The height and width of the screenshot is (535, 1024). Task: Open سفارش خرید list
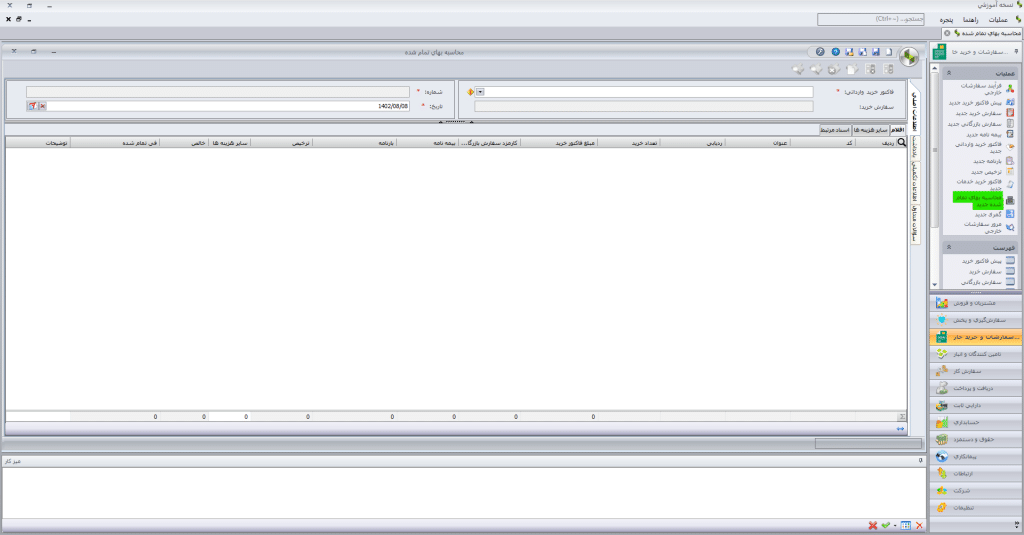click(986, 271)
